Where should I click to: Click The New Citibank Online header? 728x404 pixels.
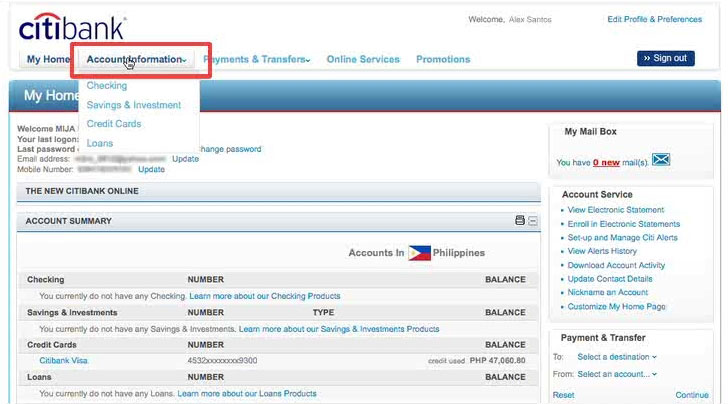click(279, 191)
